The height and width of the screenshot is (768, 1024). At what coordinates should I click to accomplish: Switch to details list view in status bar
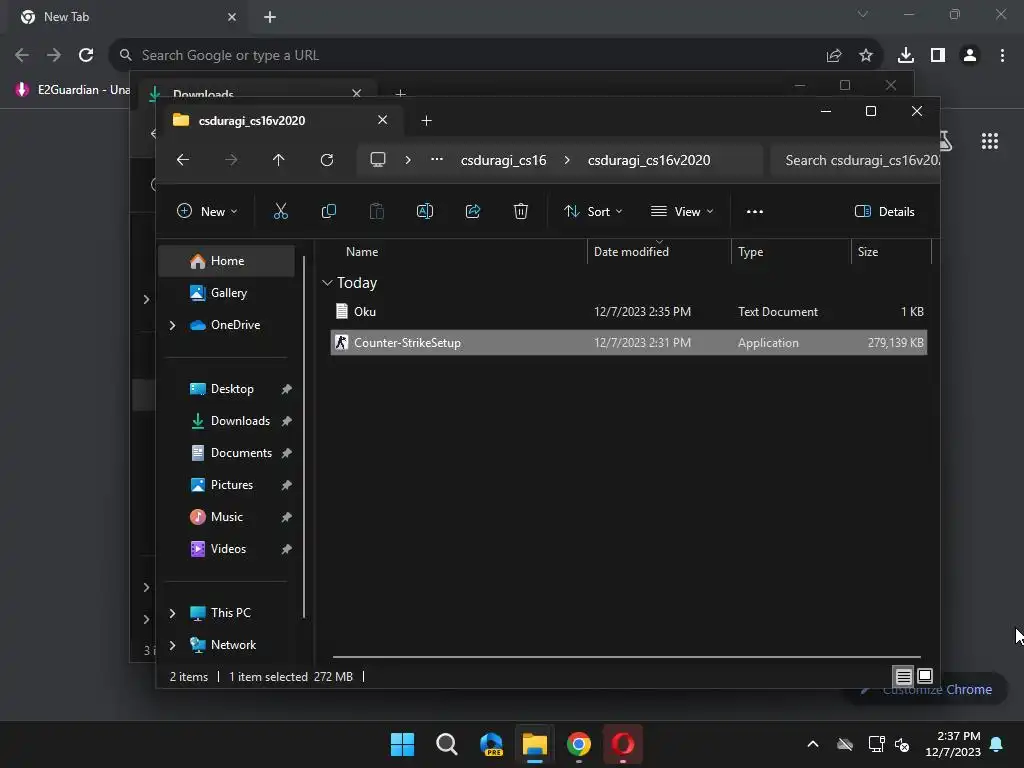pyautogui.click(x=903, y=677)
